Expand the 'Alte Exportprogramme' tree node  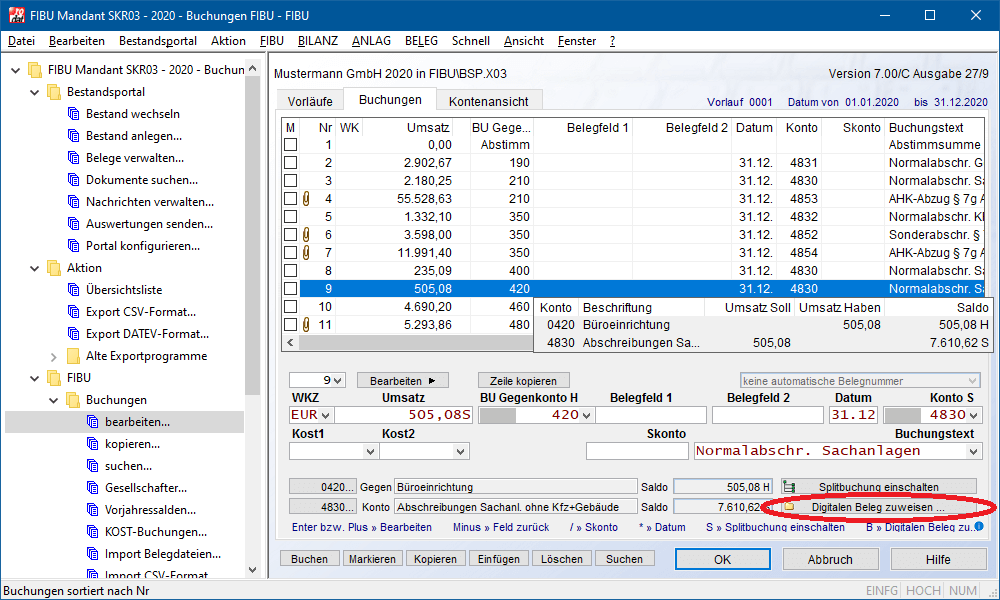tap(54, 356)
